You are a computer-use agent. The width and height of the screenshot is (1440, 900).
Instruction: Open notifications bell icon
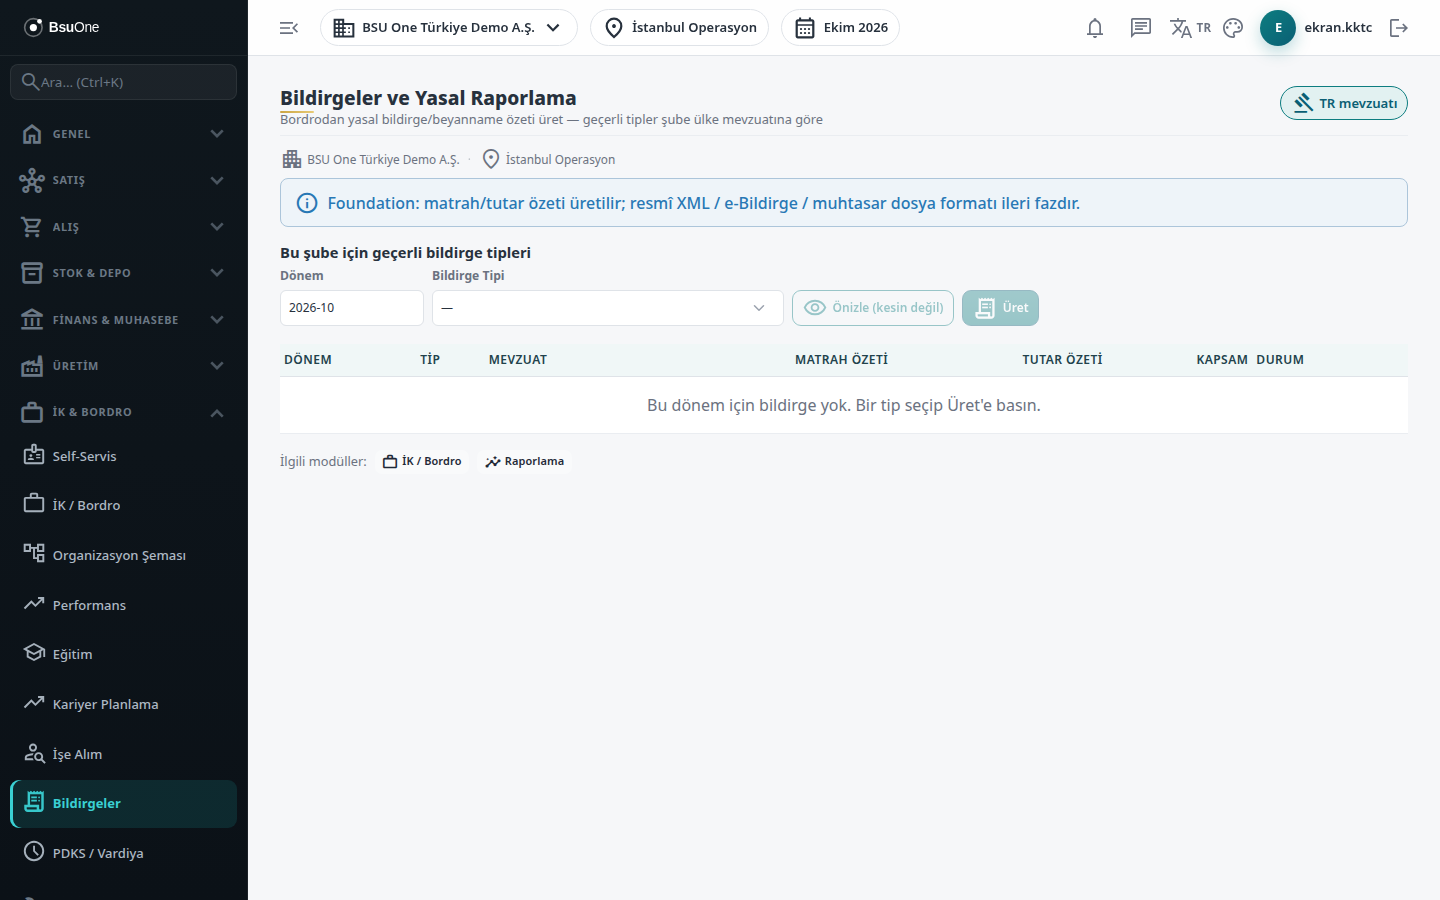(1095, 28)
